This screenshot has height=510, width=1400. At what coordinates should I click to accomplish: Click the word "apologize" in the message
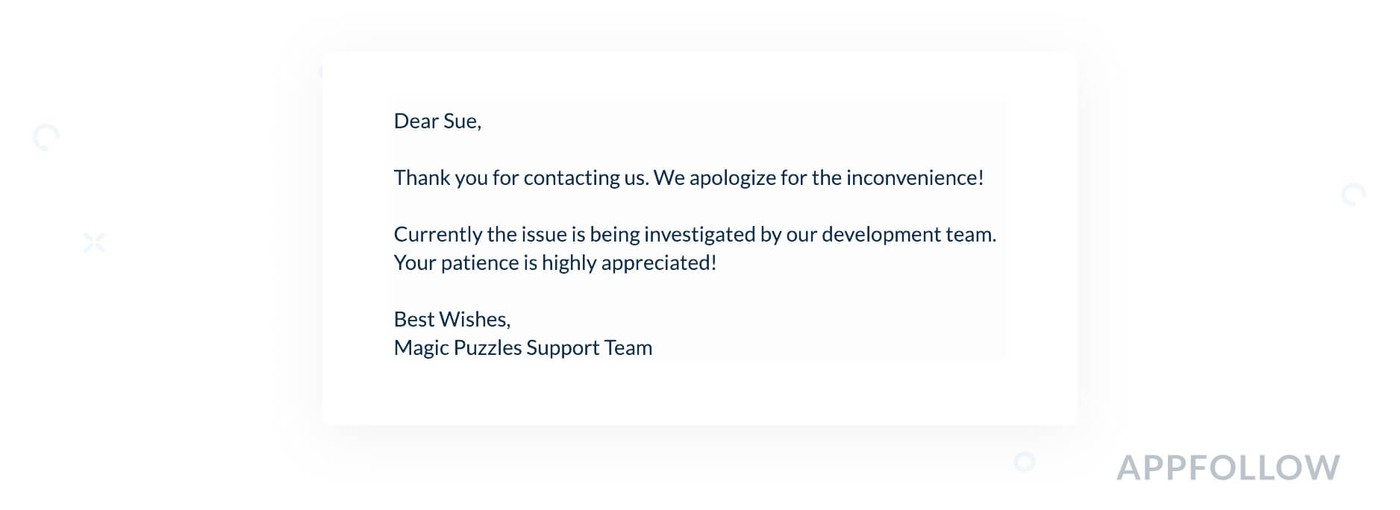tap(733, 178)
